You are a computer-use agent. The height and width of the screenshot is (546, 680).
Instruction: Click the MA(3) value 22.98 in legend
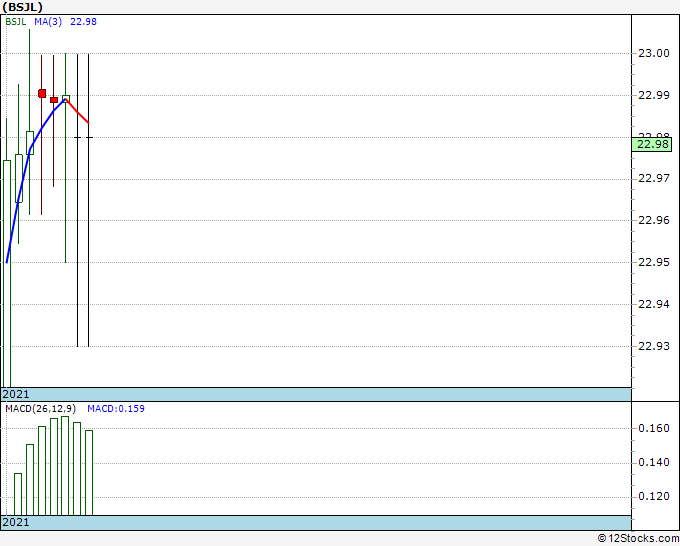[83, 22]
